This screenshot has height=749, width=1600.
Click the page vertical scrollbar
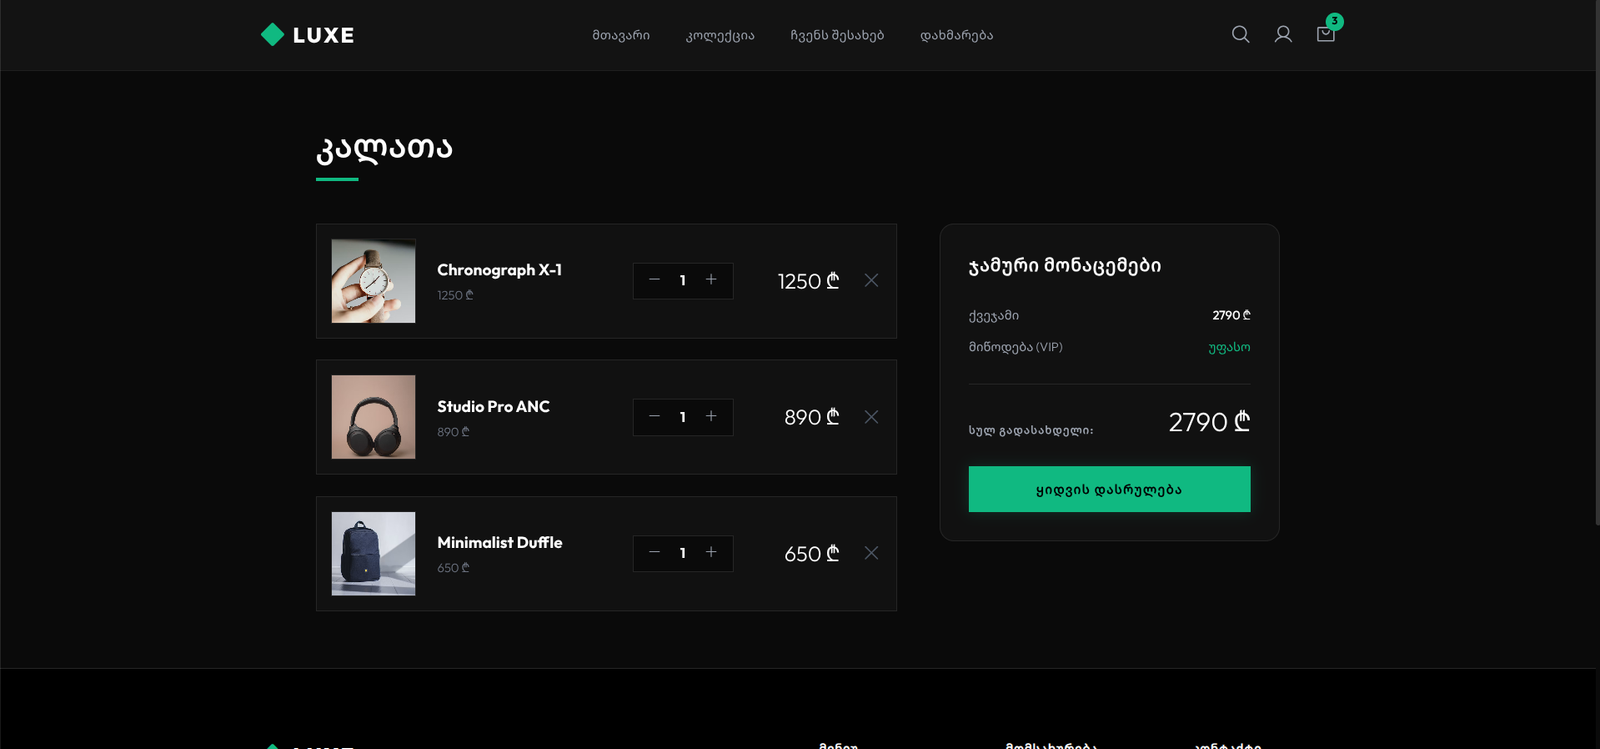pyautogui.click(x=1596, y=262)
